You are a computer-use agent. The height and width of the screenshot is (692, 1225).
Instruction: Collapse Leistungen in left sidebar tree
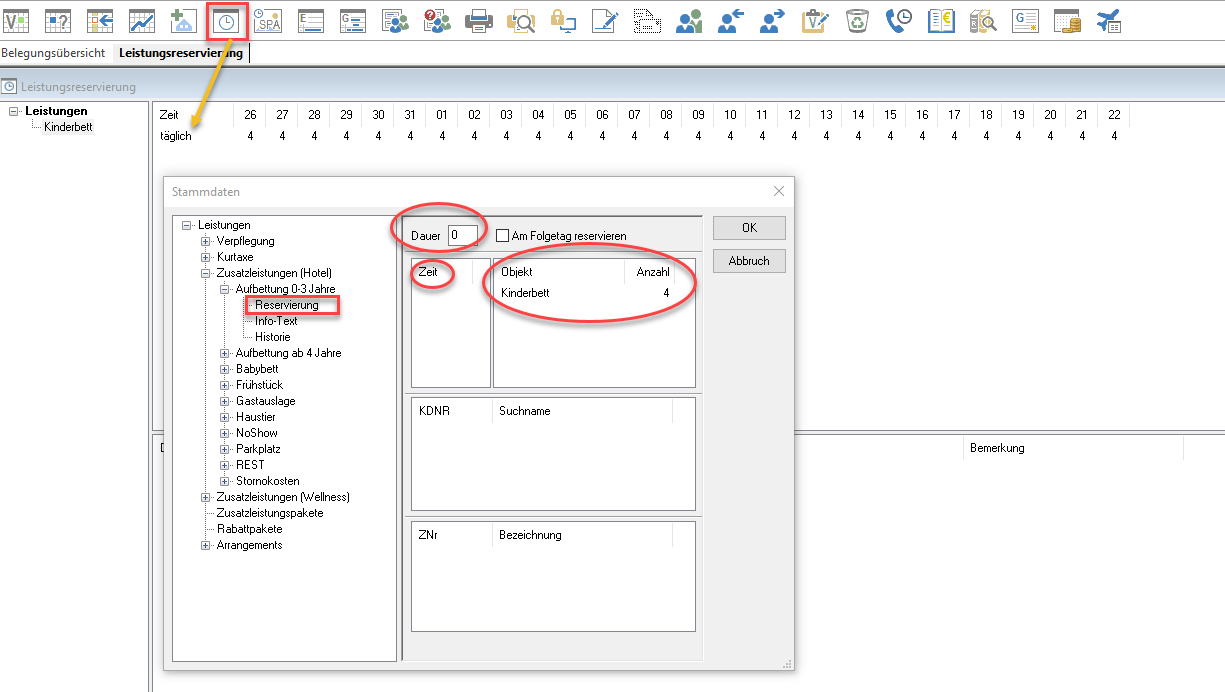tap(14, 111)
